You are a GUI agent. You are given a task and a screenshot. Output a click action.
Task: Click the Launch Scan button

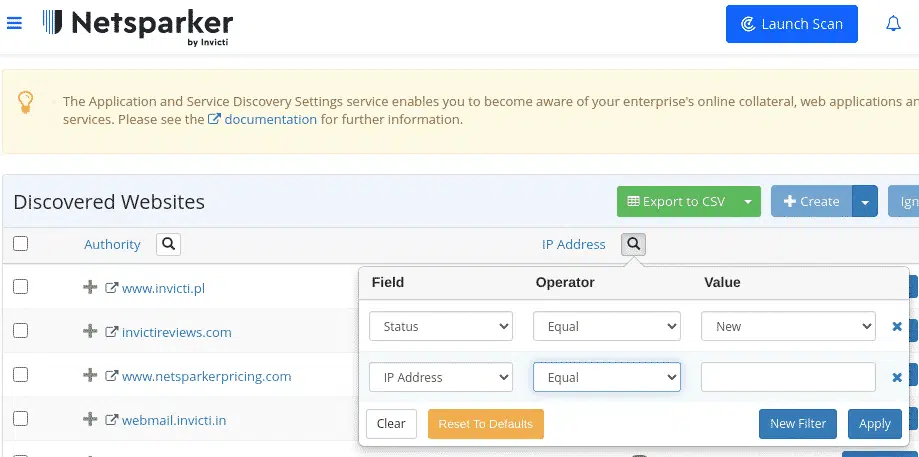791,24
